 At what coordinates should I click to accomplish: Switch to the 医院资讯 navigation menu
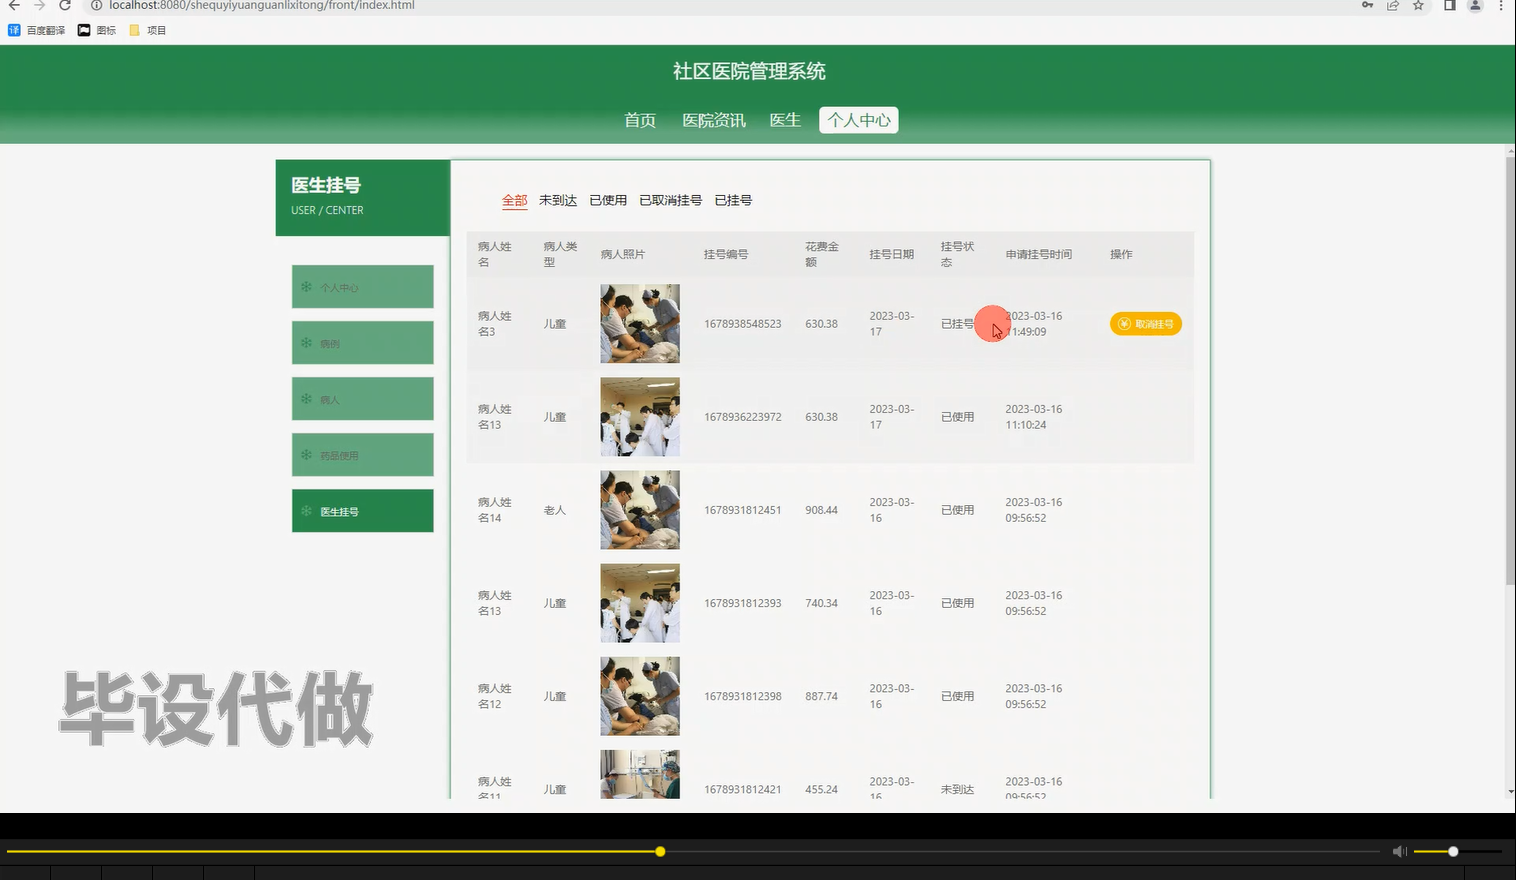pos(712,120)
